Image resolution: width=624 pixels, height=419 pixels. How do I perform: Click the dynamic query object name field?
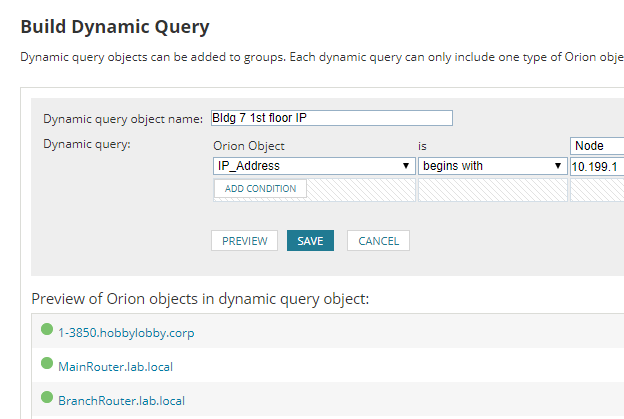tap(331, 118)
